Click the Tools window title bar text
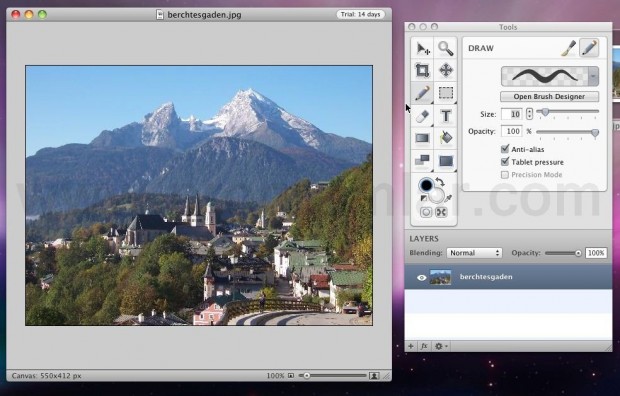The height and width of the screenshot is (396, 620). point(508,27)
